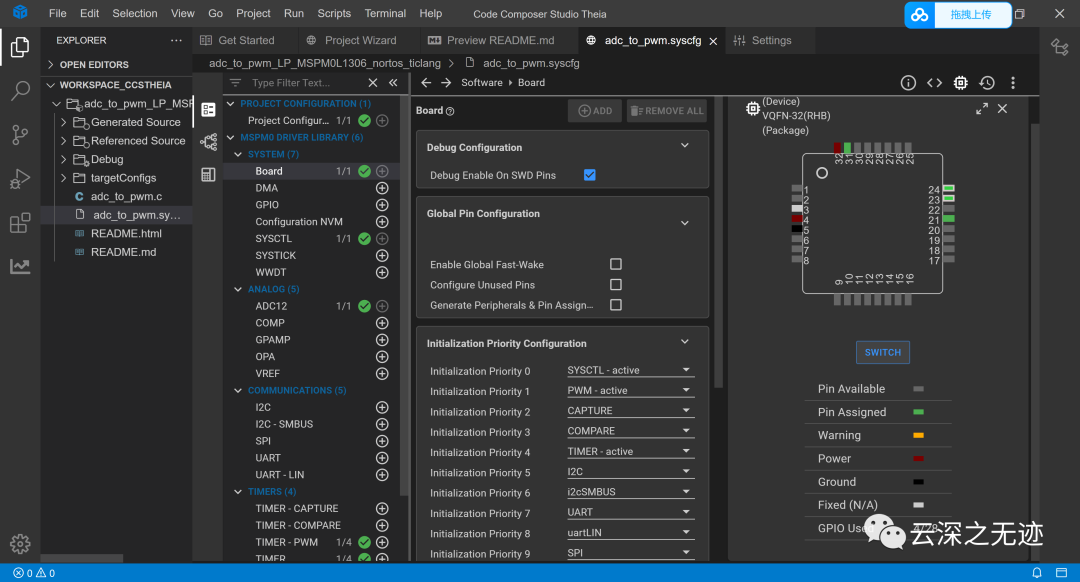Open the Search view in activity bar
This screenshot has width=1080, height=582.
20,91
